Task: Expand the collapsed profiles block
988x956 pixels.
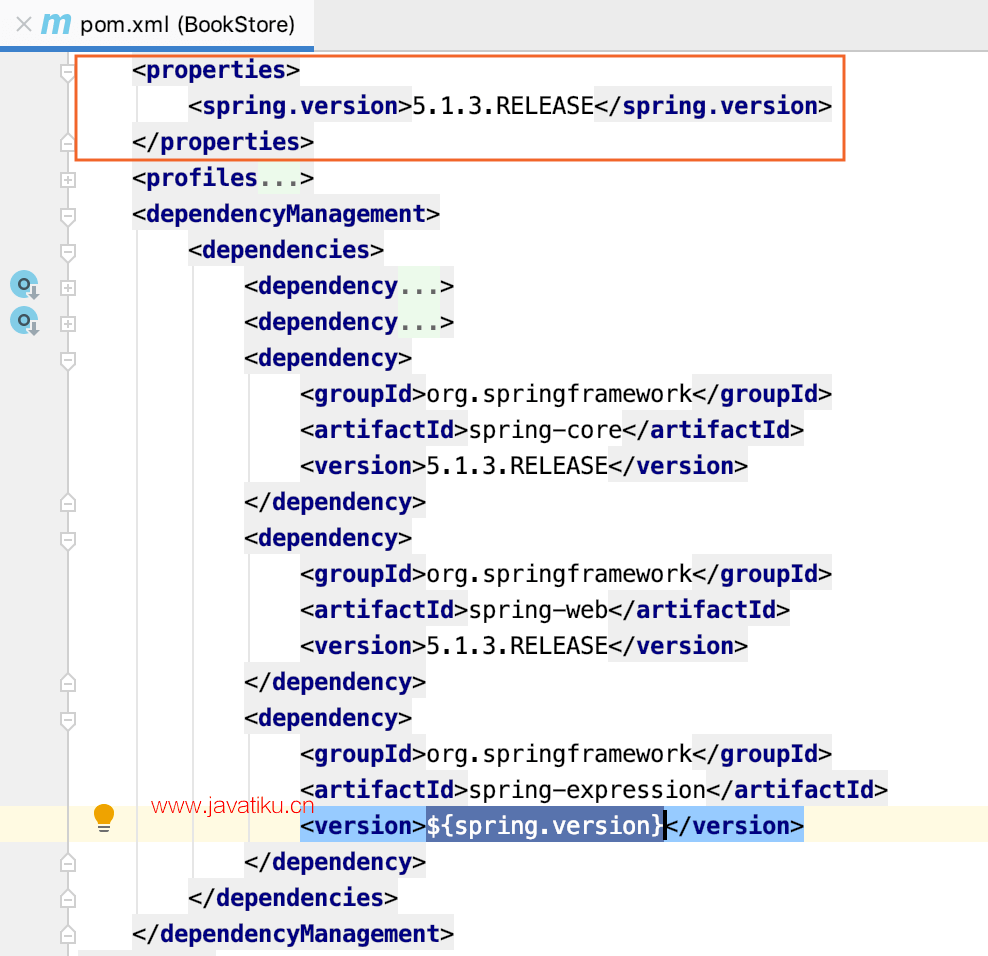Action: pyautogui.click(x=68, y=180)
